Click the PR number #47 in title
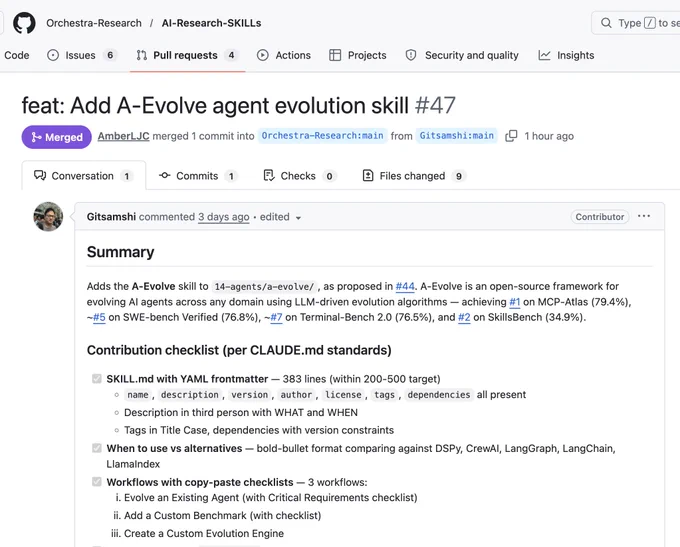Viewport: 680px width, 547px height. pos(435,105)
